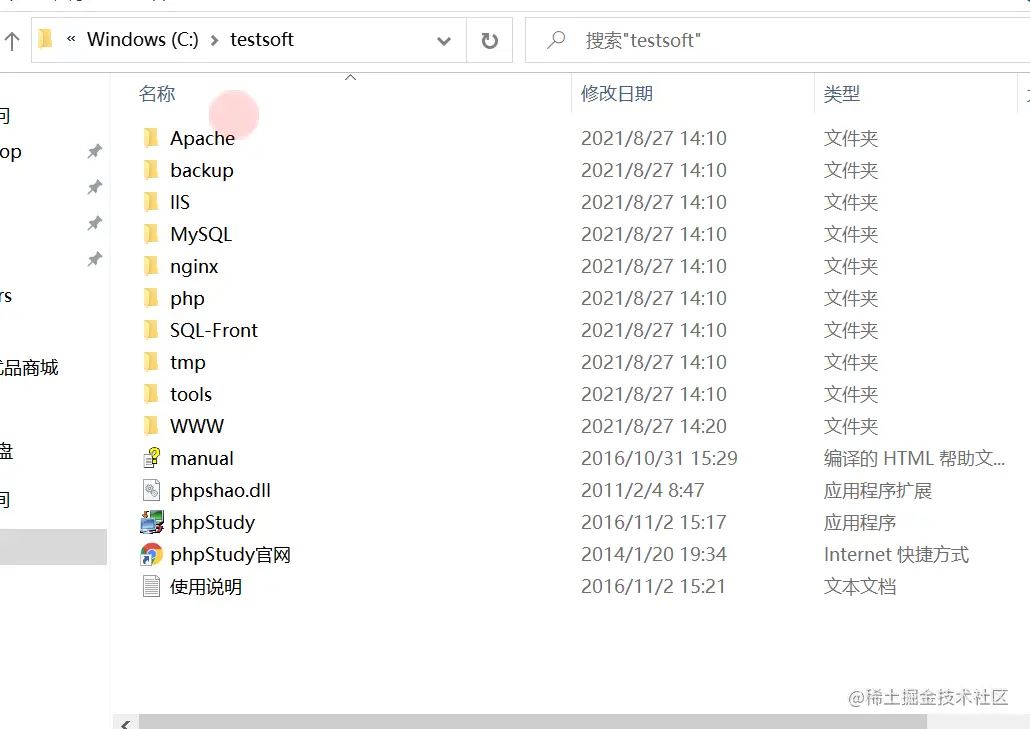Click the manual file name
This screenshot has height=729, width=1030.
pos(202,458)
